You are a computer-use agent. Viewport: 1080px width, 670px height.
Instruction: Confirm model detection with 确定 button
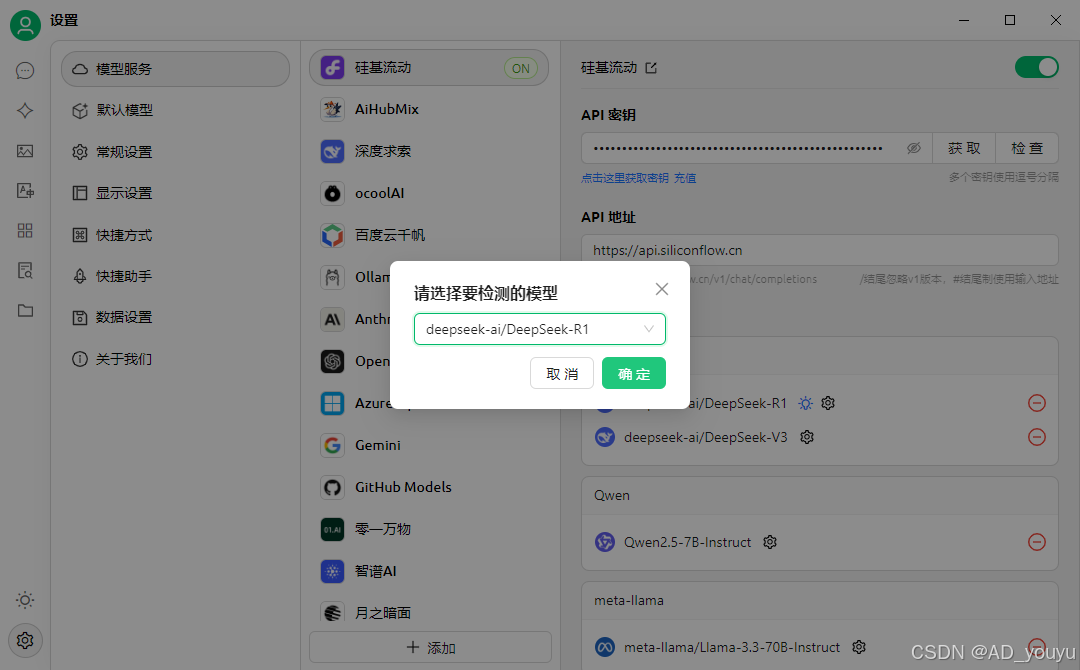(633, 373)
